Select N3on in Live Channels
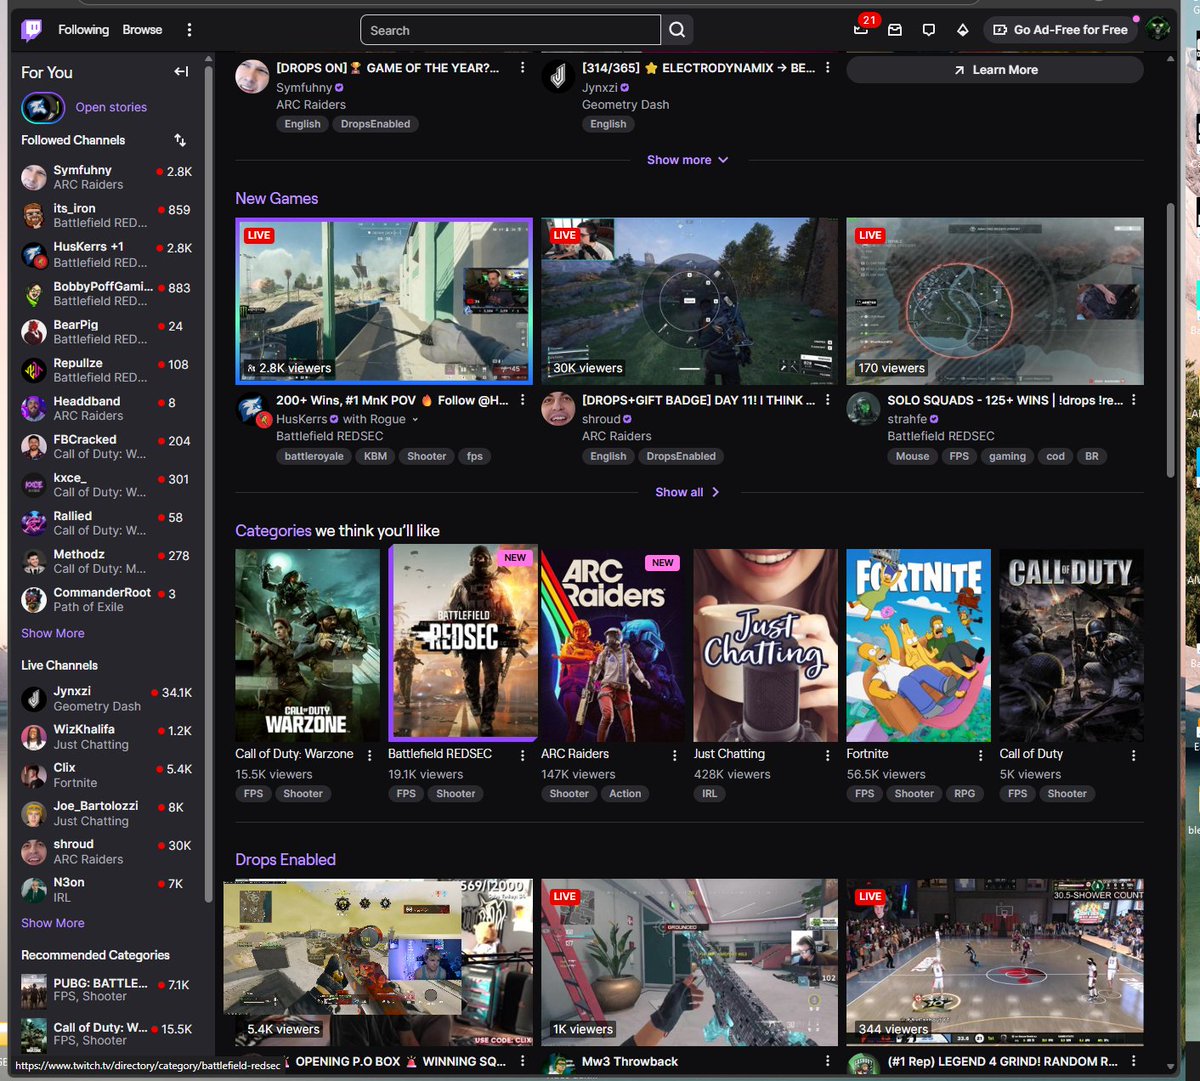Image resolution: width=1200 pixels, height=1081 pixels. (x=107, y=889)
